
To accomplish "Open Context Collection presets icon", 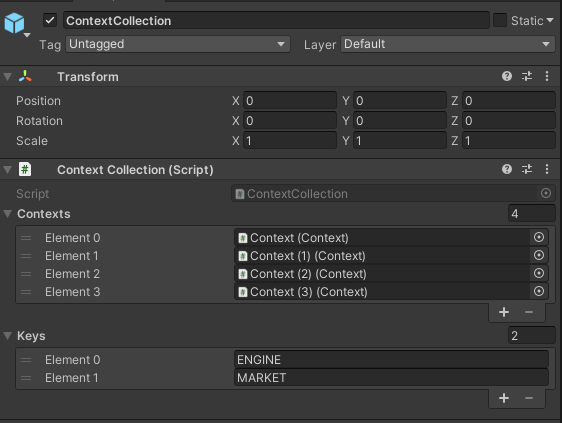I will (x=527, y=169).
